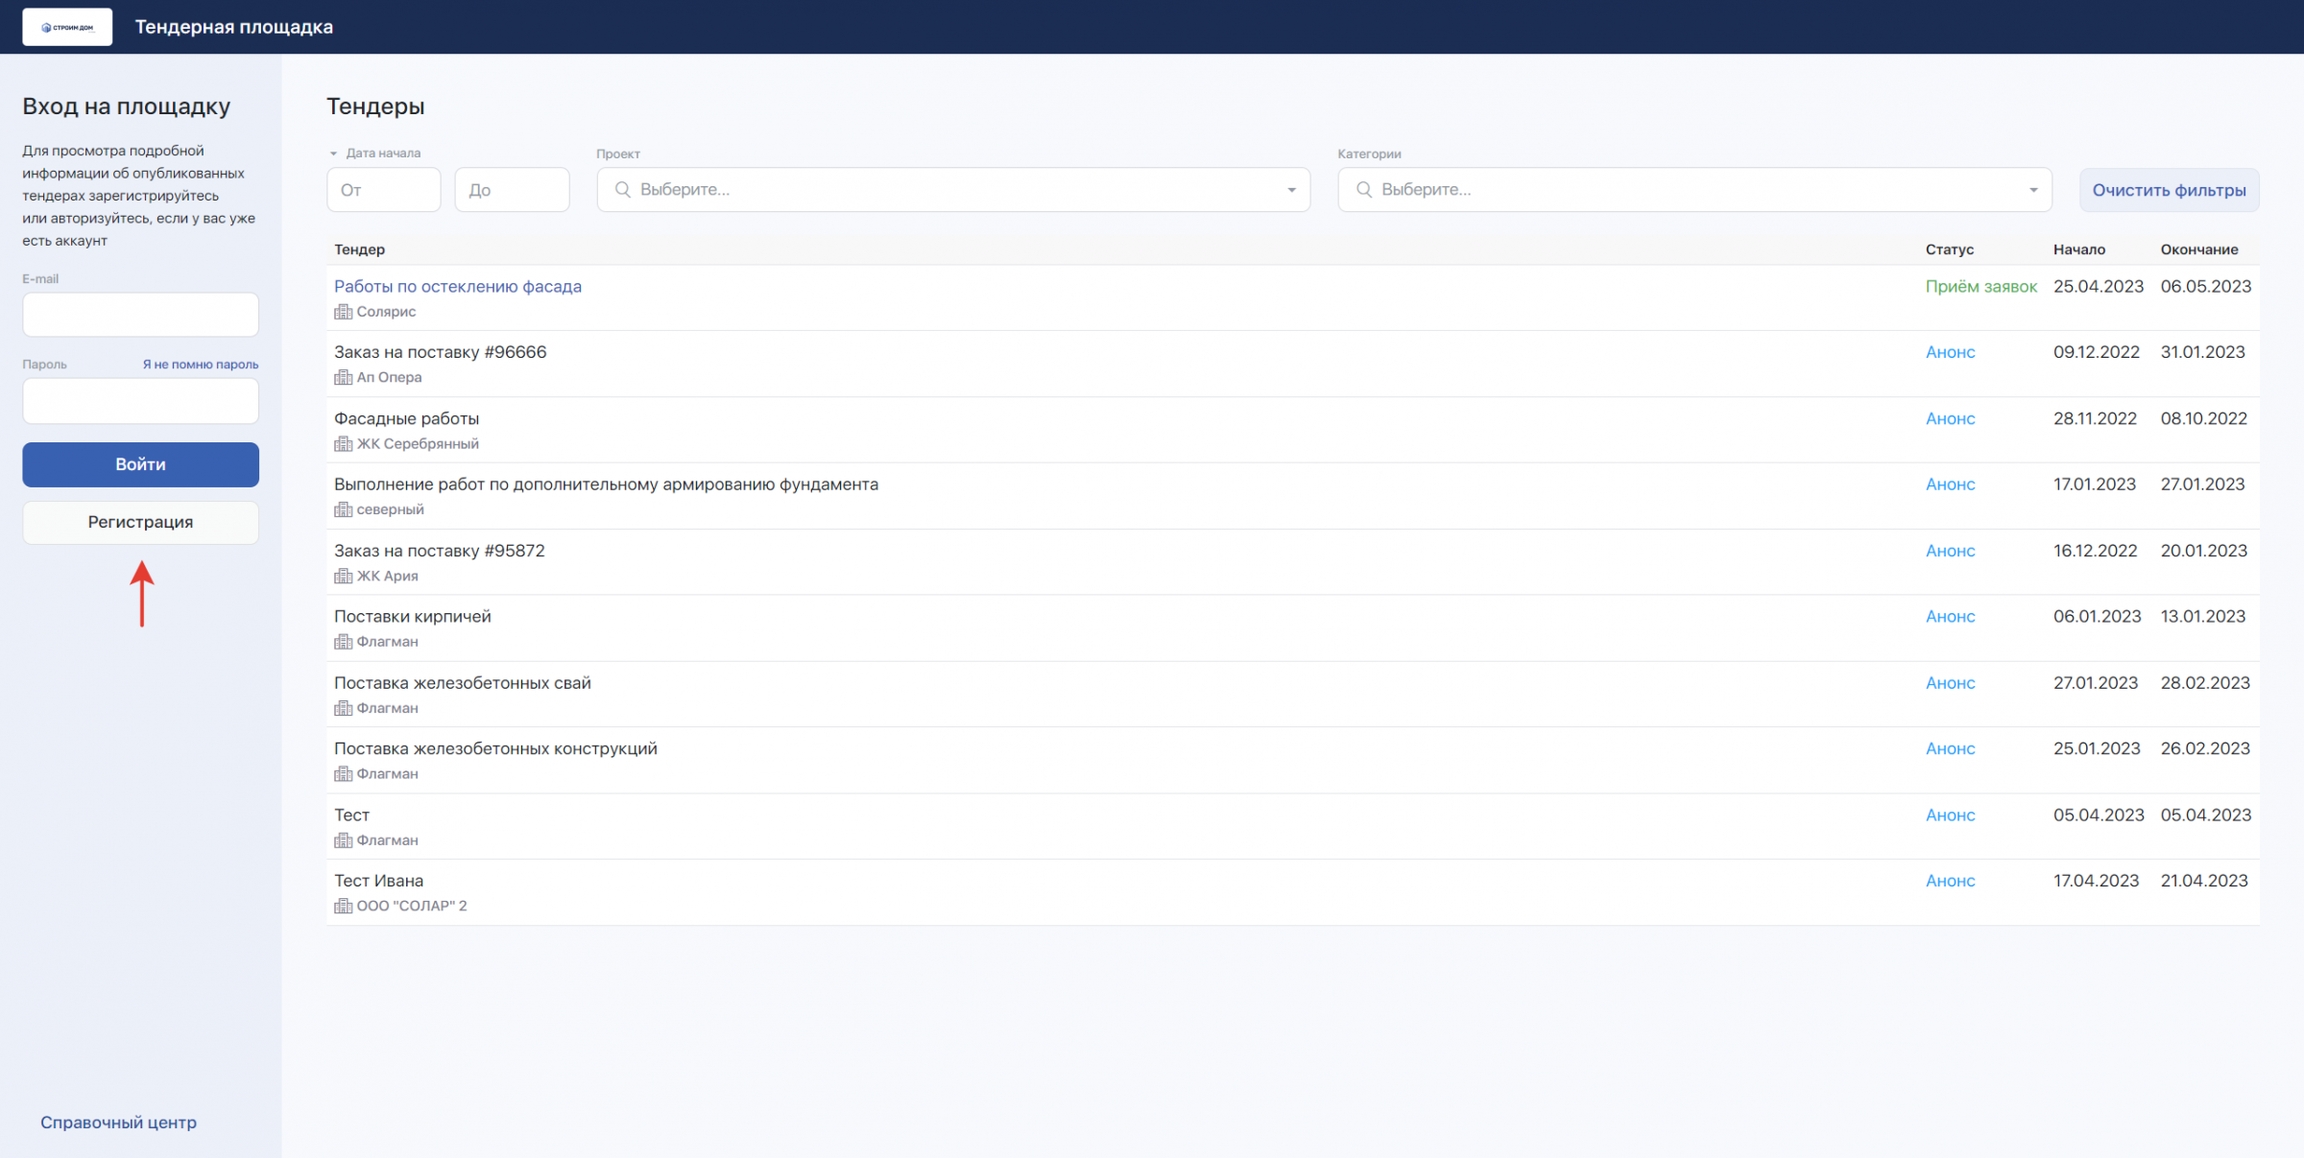Image resolution: width=2304 pixels, height=1158 pixels.
Task: Click the Я не помню пароль link
Action: tap(200, 364)
